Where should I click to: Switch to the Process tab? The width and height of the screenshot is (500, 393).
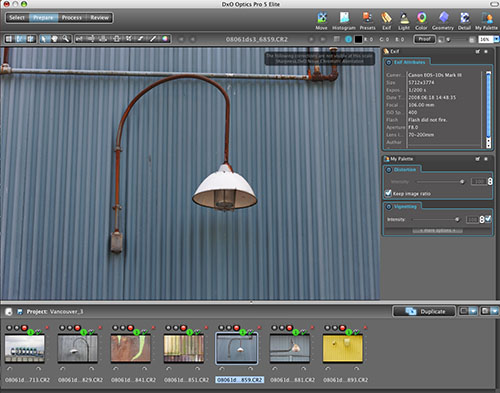pyautogui.click(x=72, y=18)
